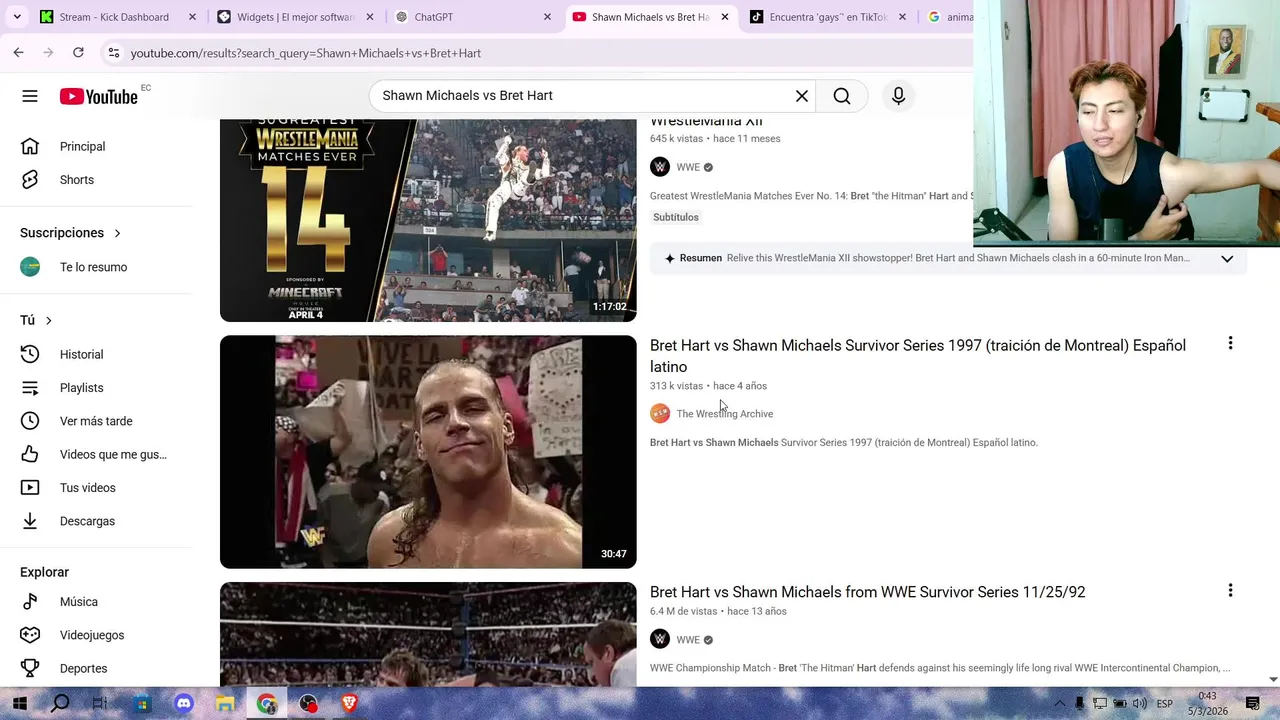
Task: Play the Shawn Michaels 30:47 thumbnail
Action: click(428, 452)
